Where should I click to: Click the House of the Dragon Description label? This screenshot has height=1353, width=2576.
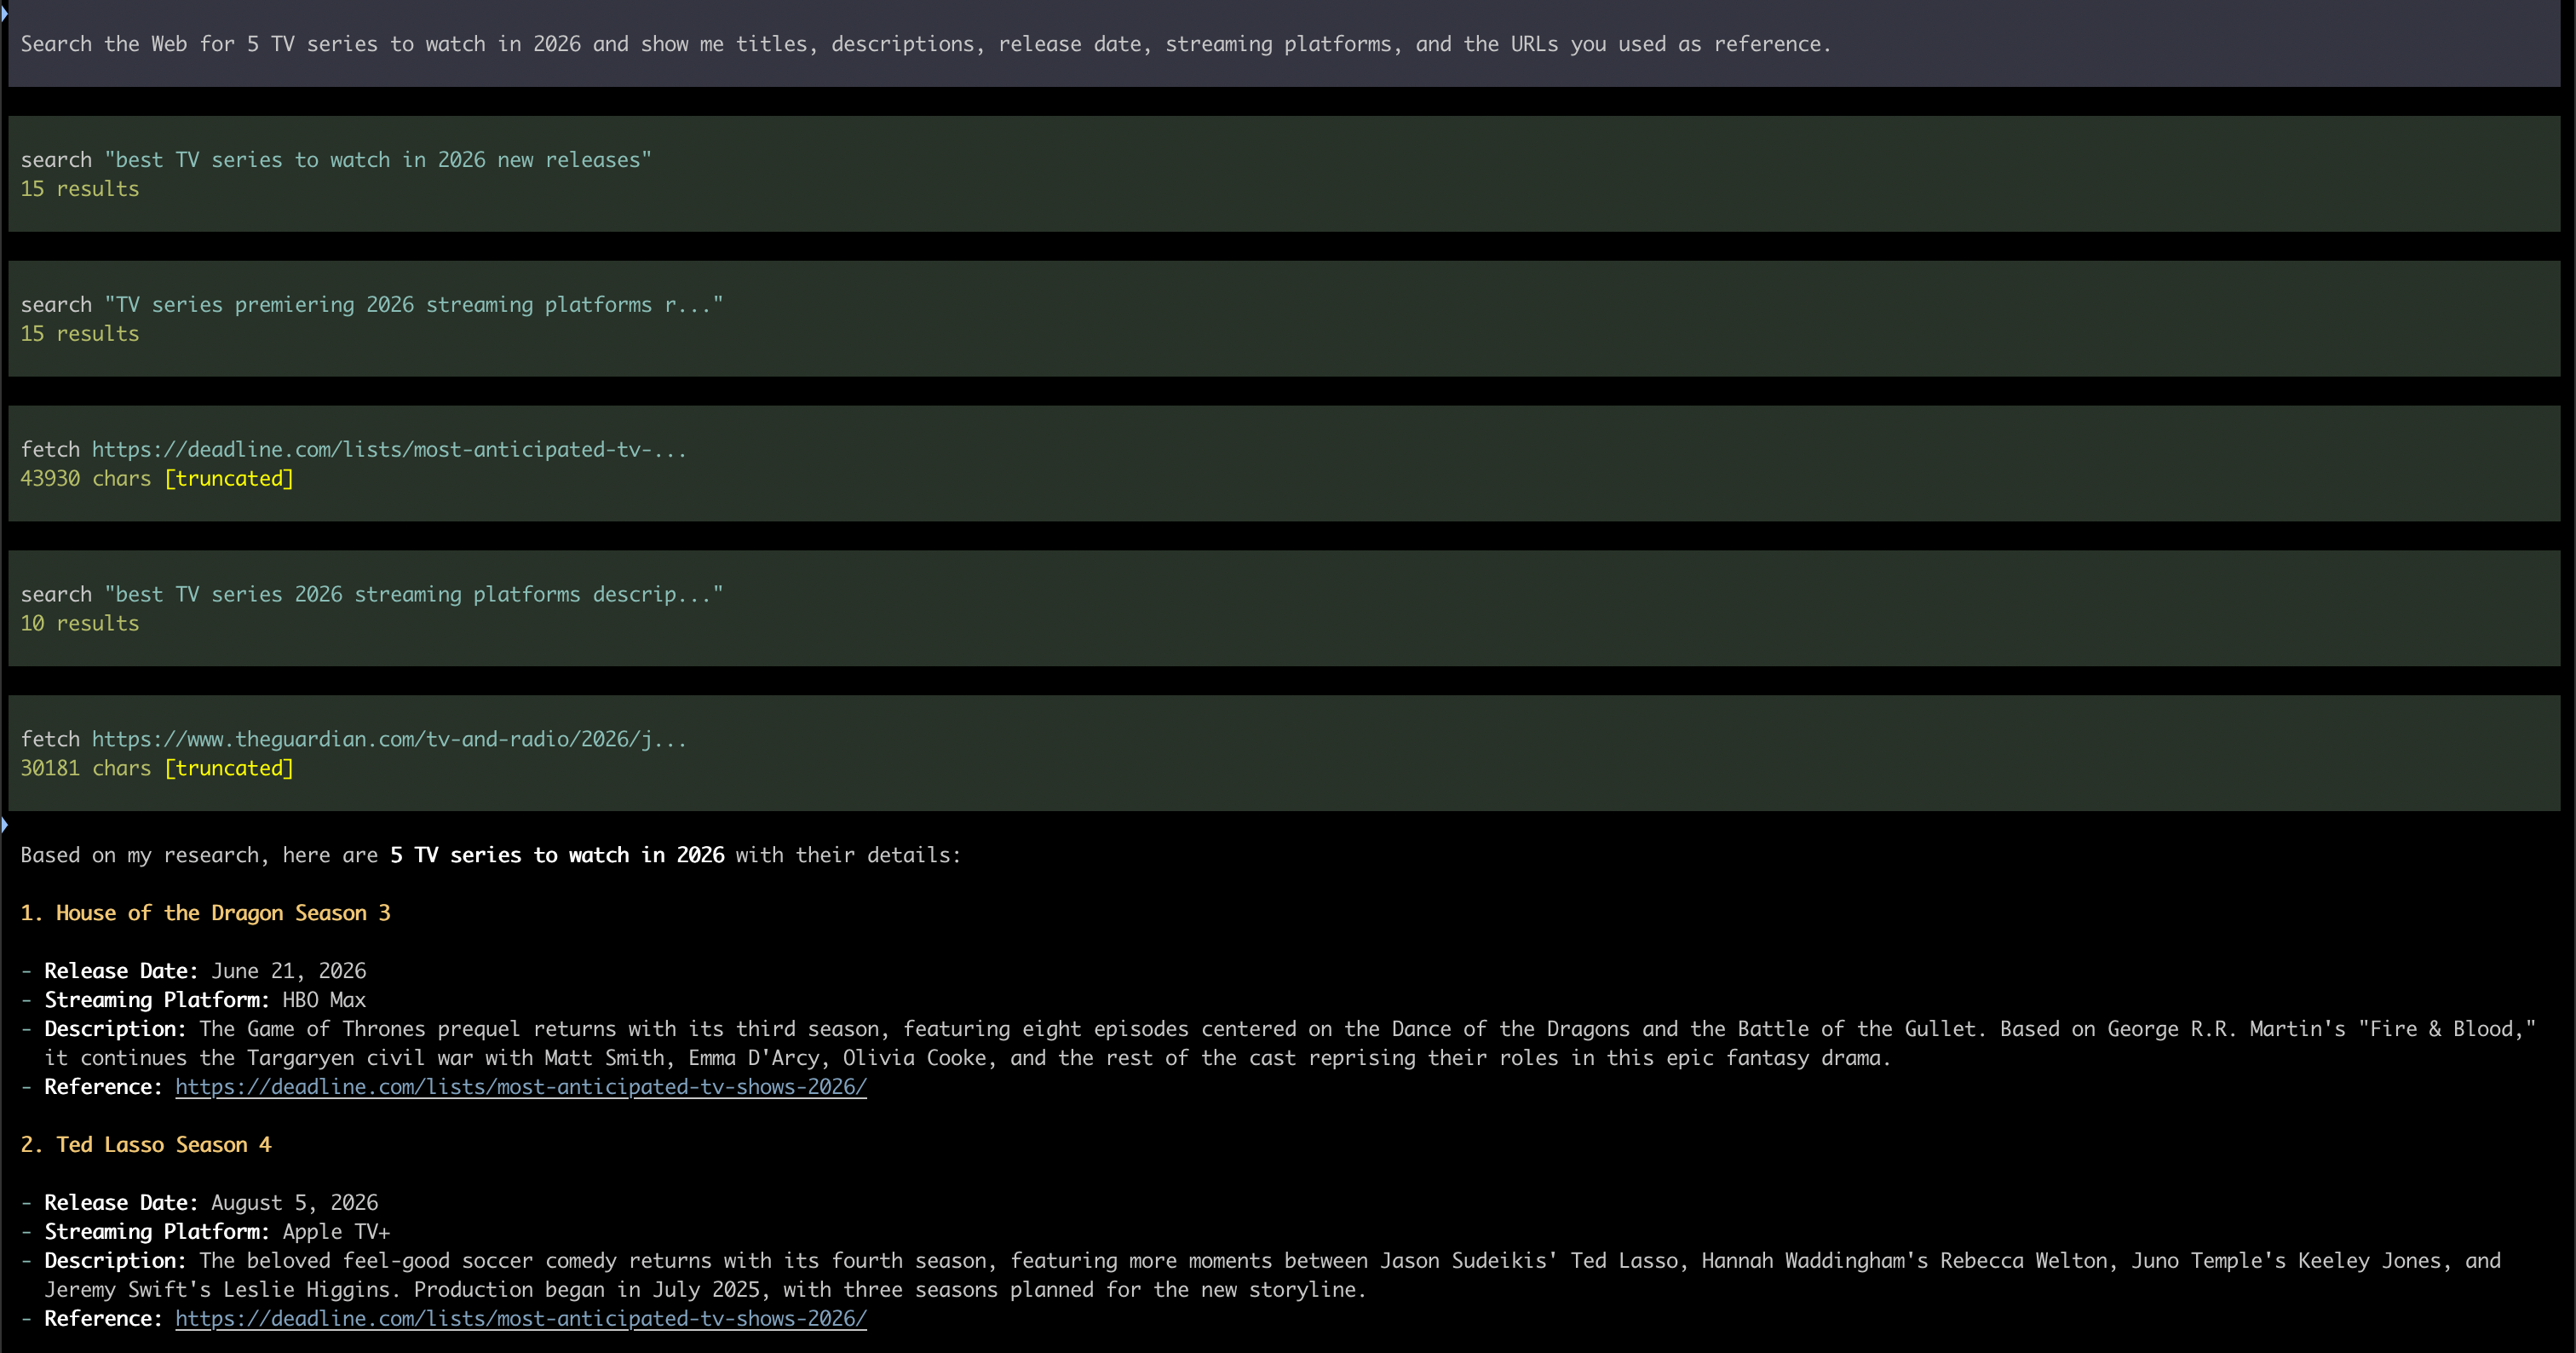tap(115, 1029)
